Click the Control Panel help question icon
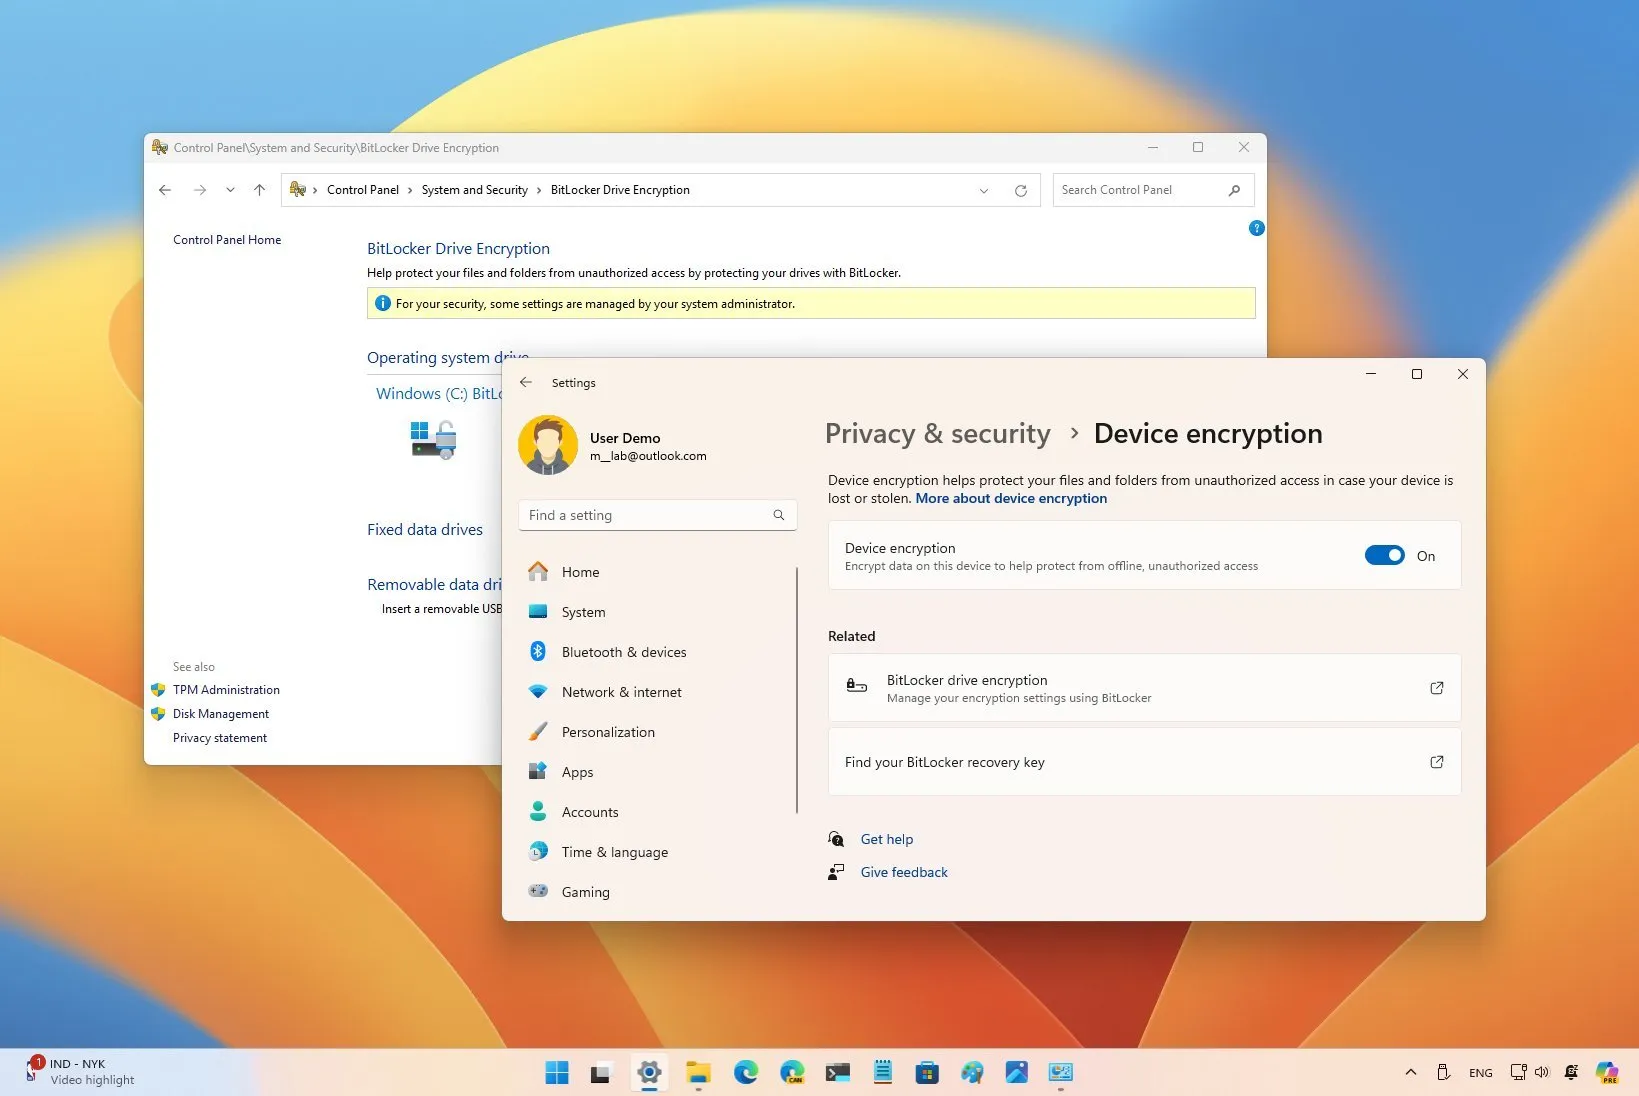Screen dimensions: 1639x1096 click(1257, 228)
